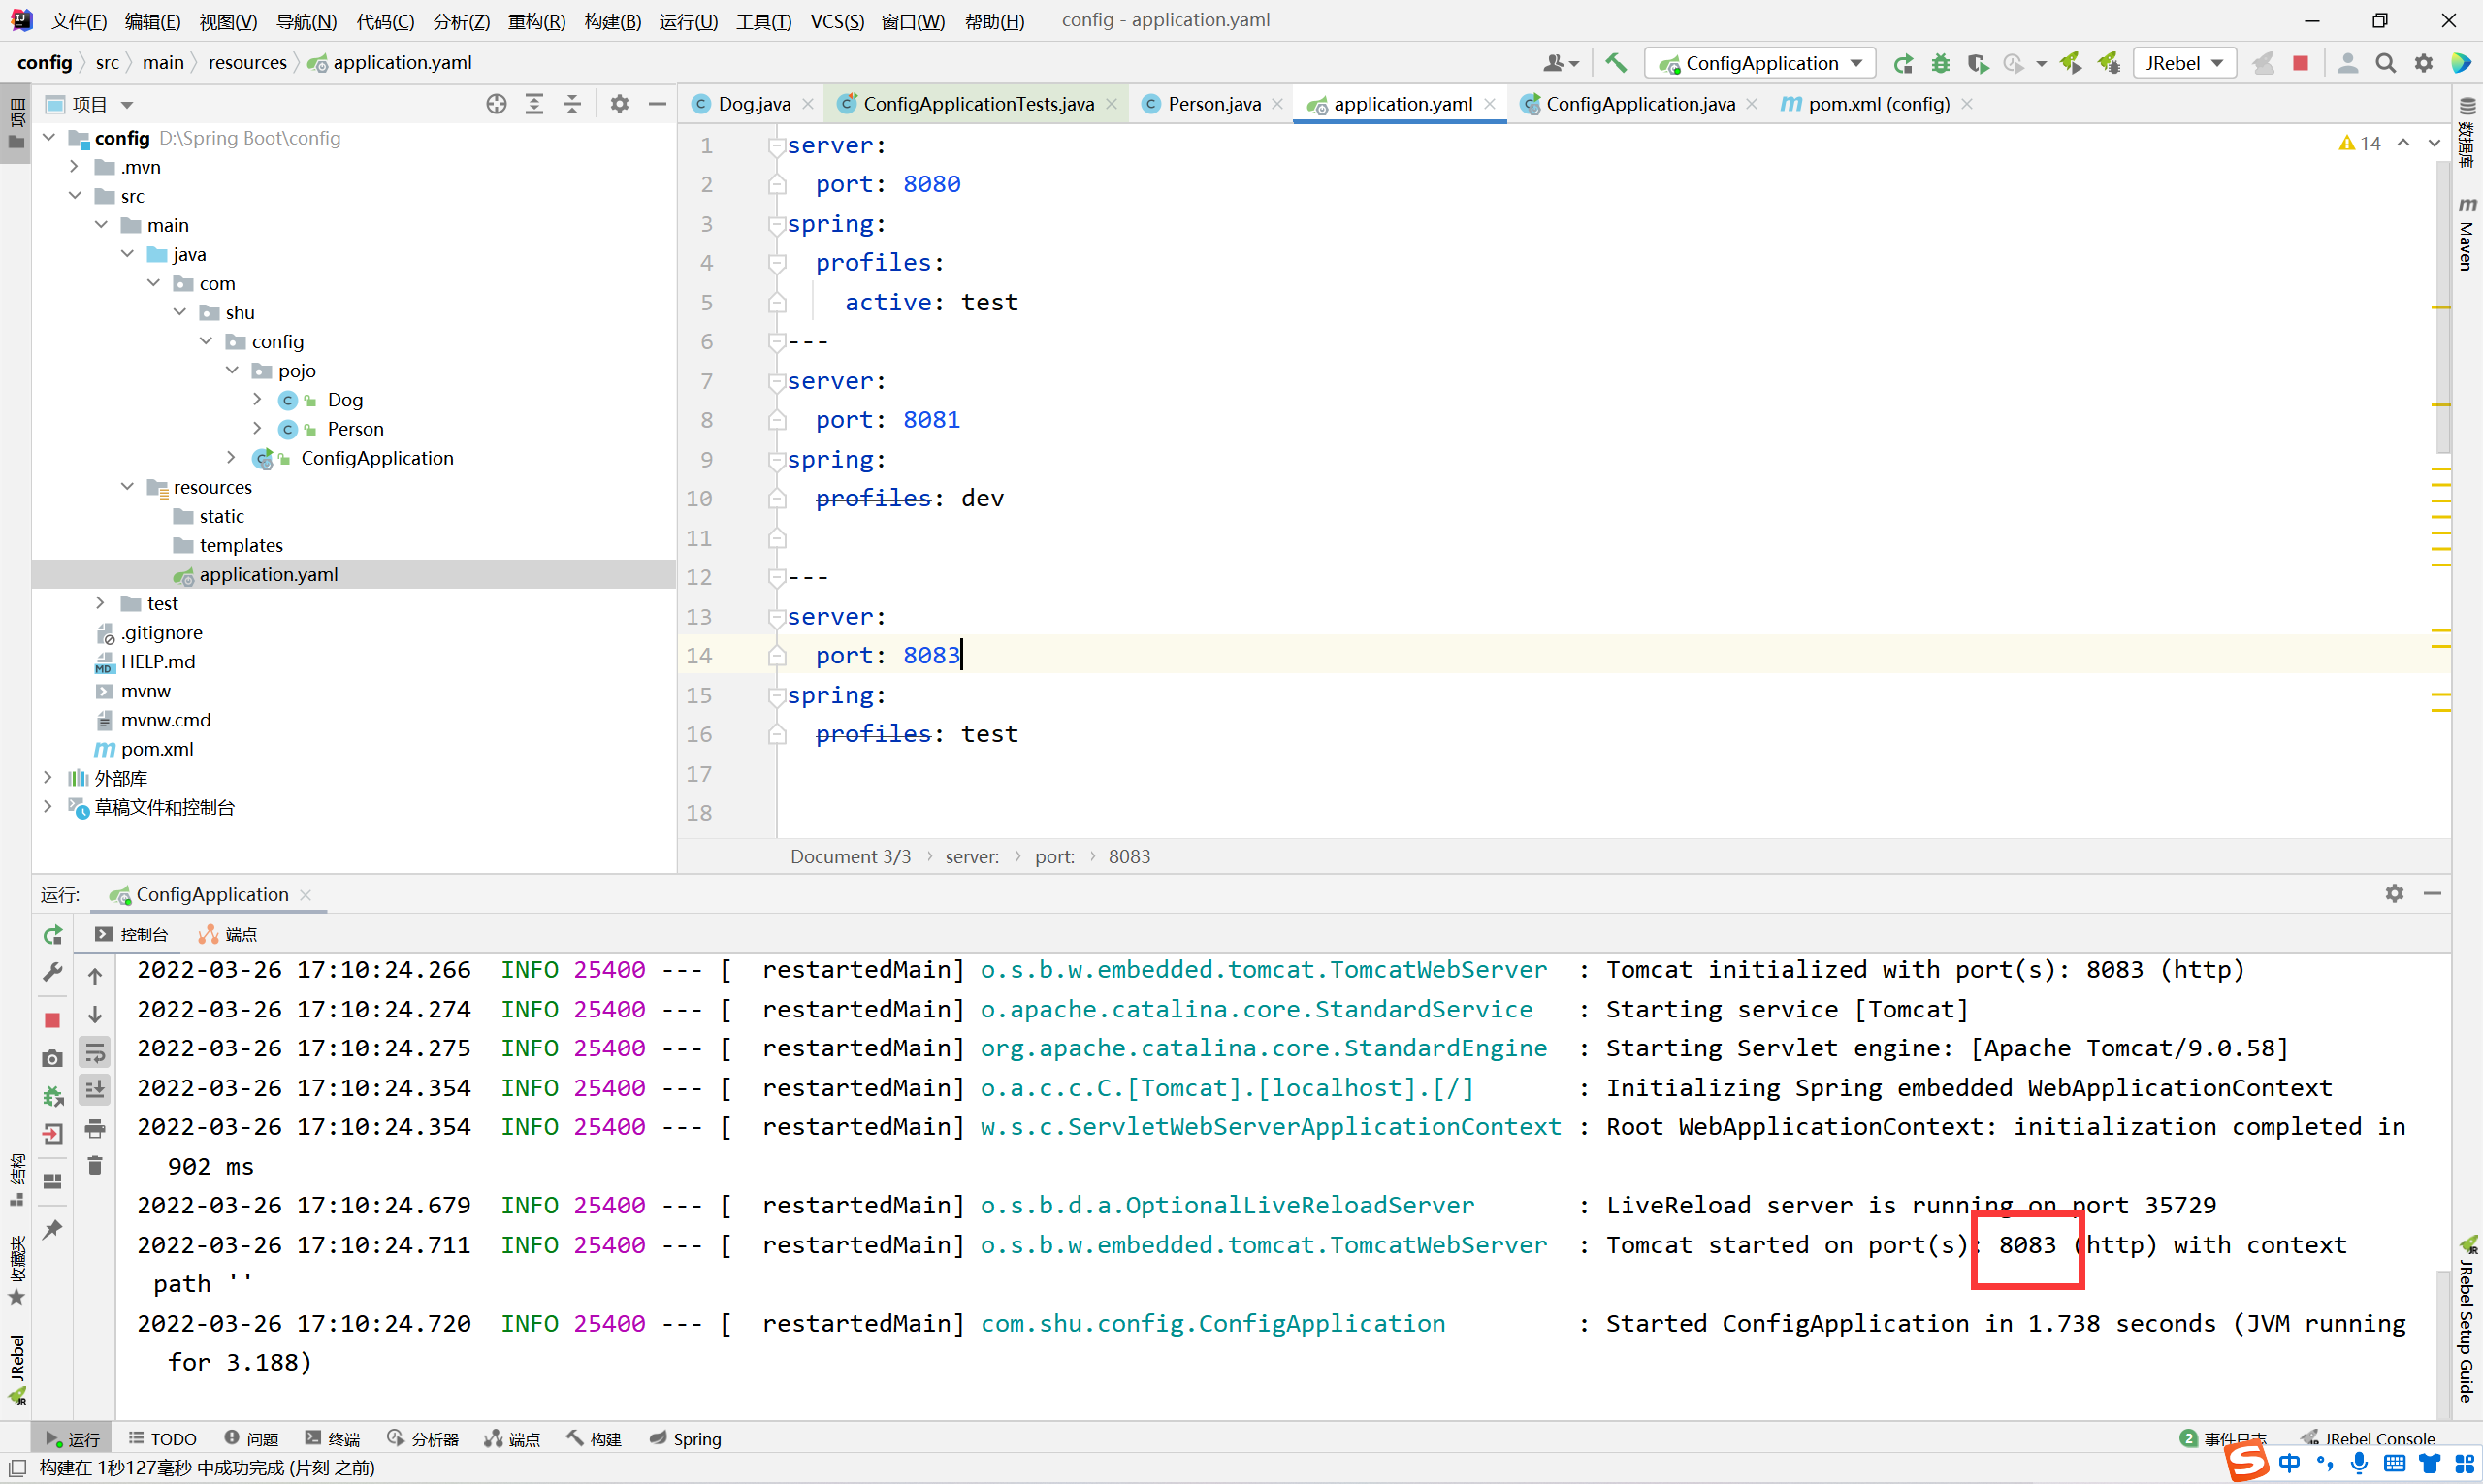Collapse the pojo package
This screenshot has width=2483, height=1484.
tap(233, 370)
